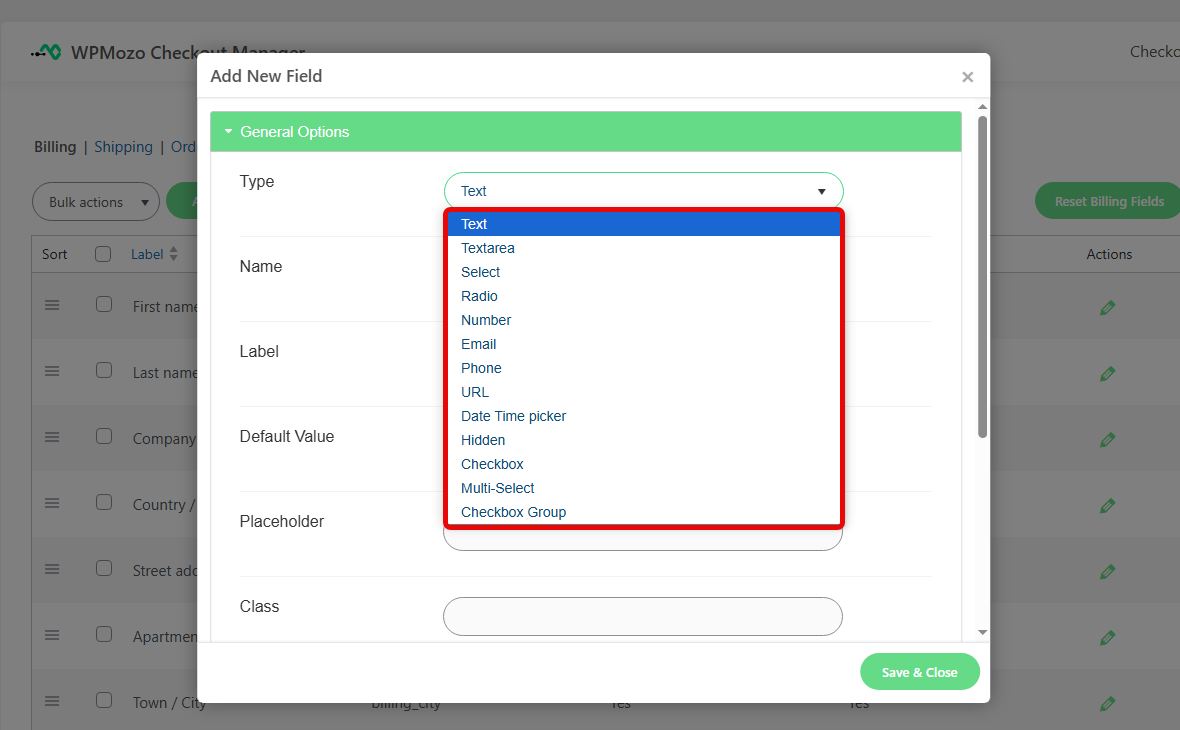Choose the Multi-Select field type
Image resolution: width=1180 pixels, height=730 pixels.
tap(643, 488)
